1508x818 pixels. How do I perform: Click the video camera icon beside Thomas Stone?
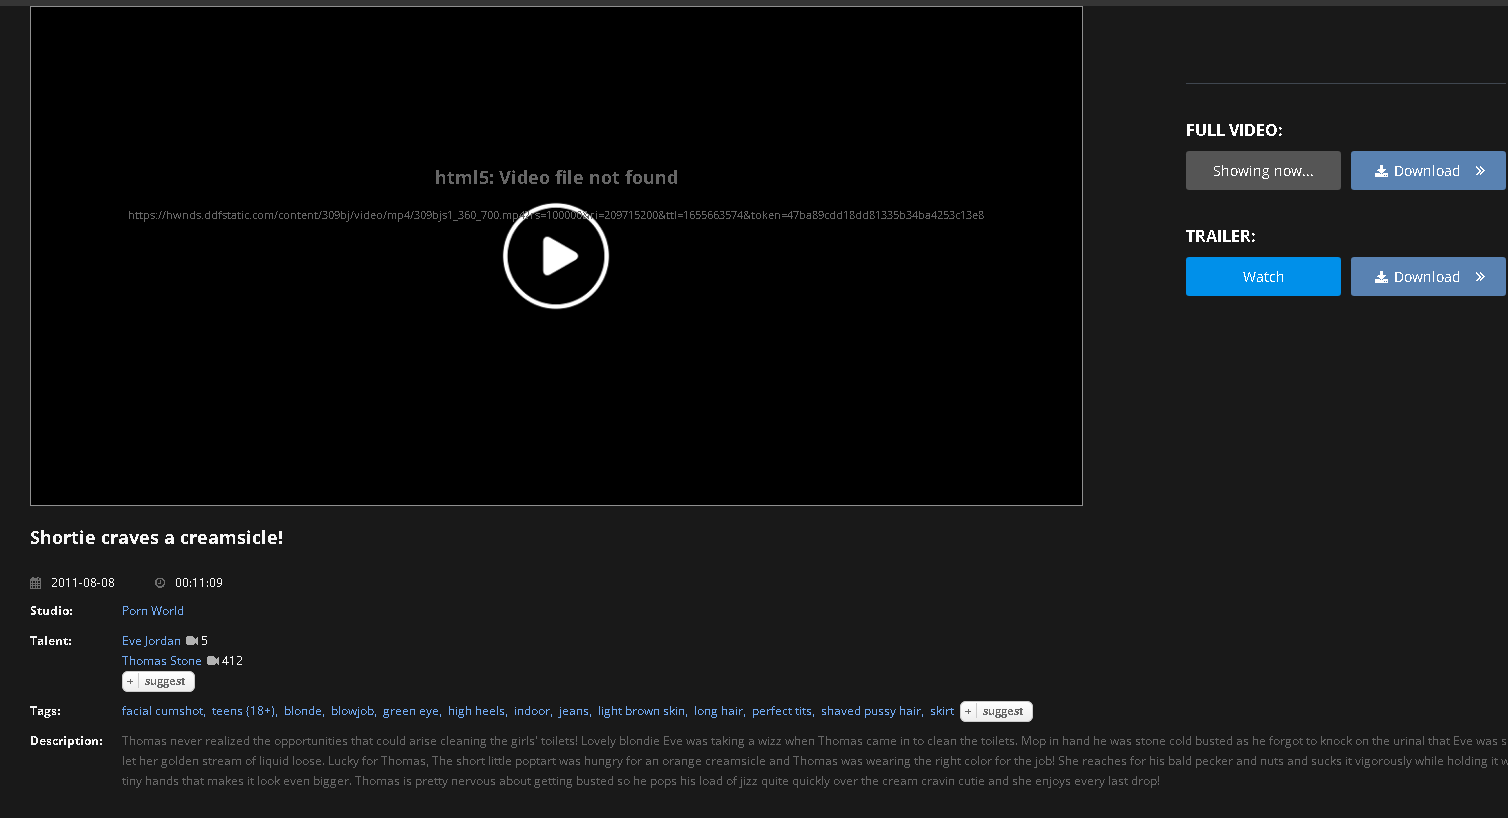point(212,661)
